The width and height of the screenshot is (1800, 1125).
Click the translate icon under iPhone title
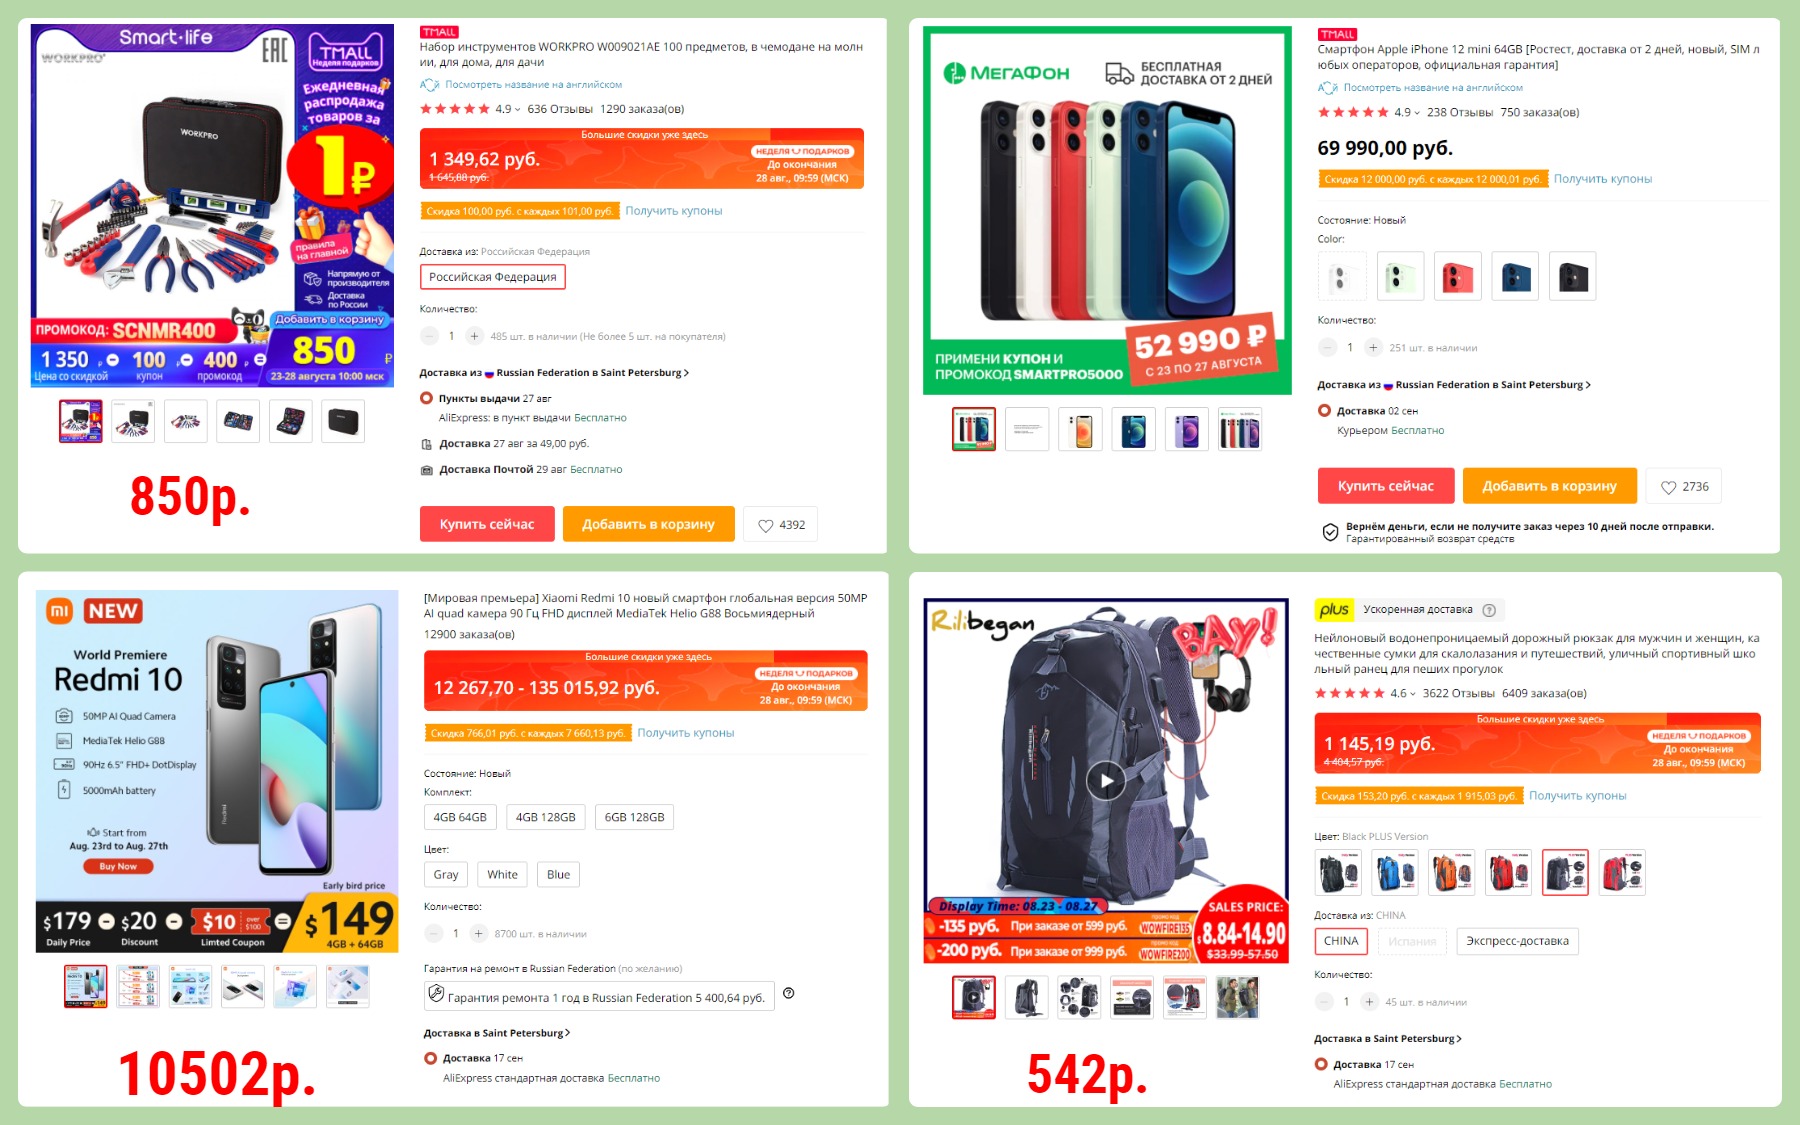click(1328, 88)
